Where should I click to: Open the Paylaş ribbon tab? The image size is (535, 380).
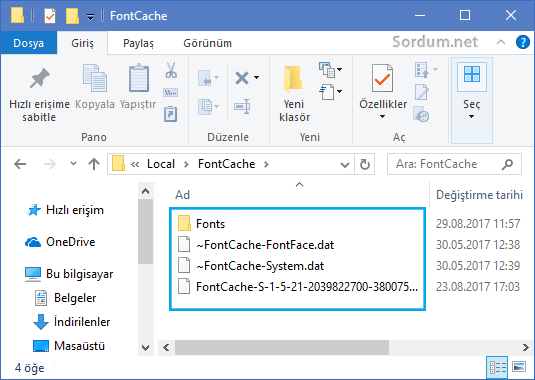click(x=138, y=43)
